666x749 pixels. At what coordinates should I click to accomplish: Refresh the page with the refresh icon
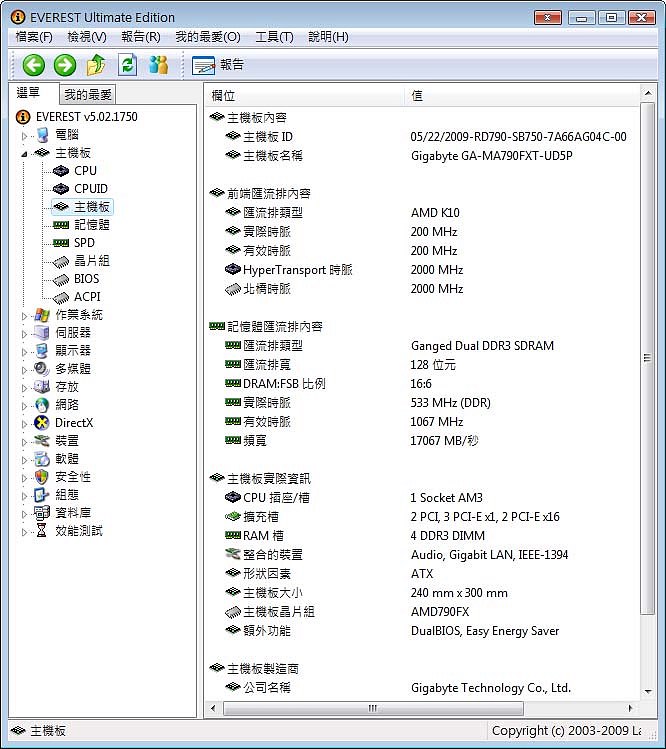128,65
